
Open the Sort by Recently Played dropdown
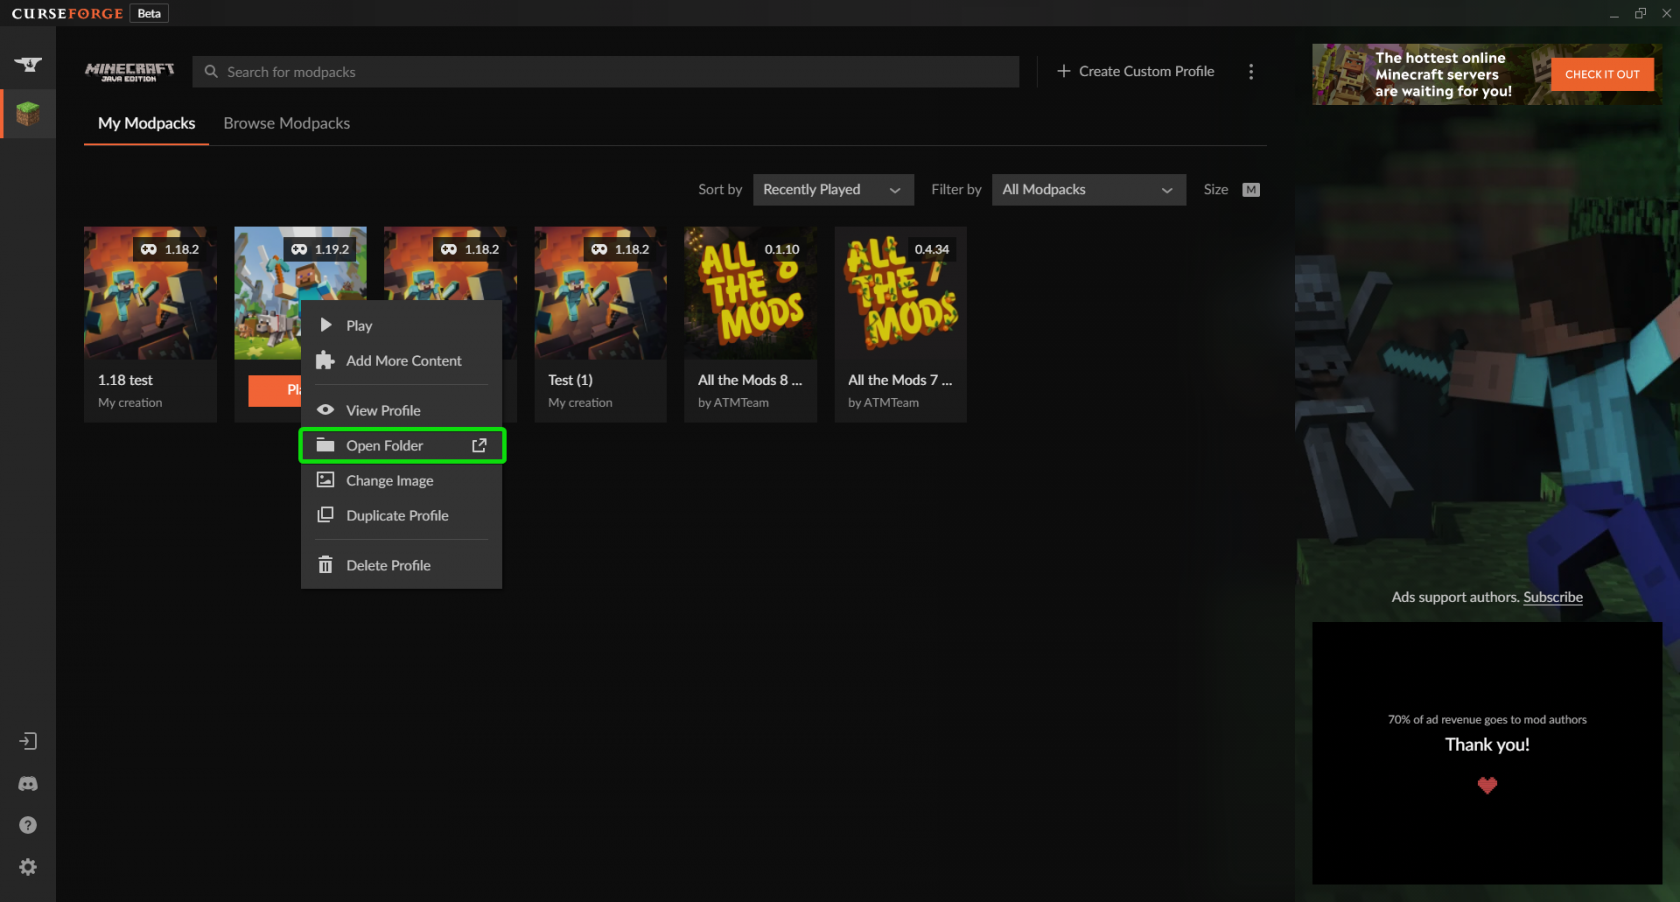click(833, 190)
